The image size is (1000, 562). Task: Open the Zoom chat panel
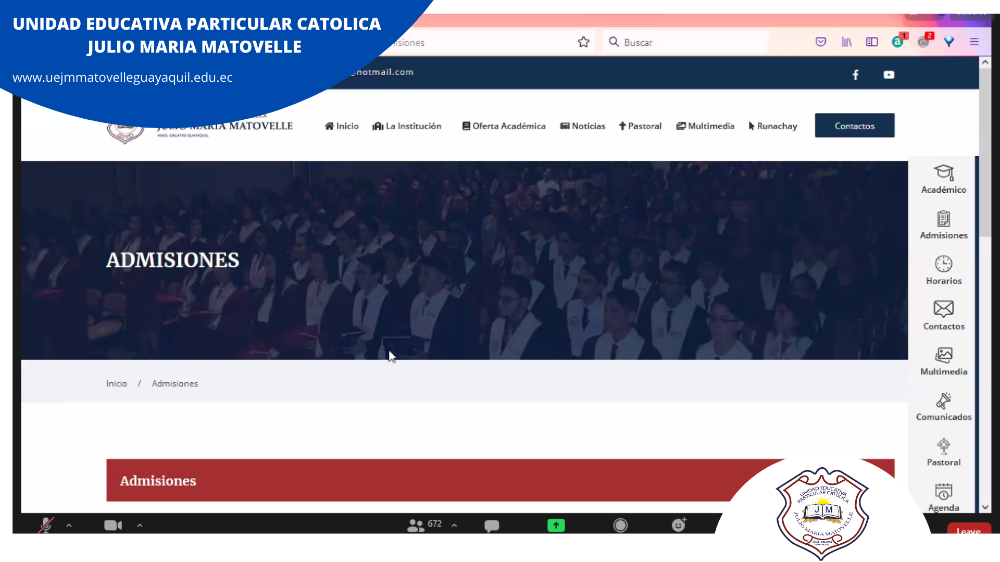(491, 526)
